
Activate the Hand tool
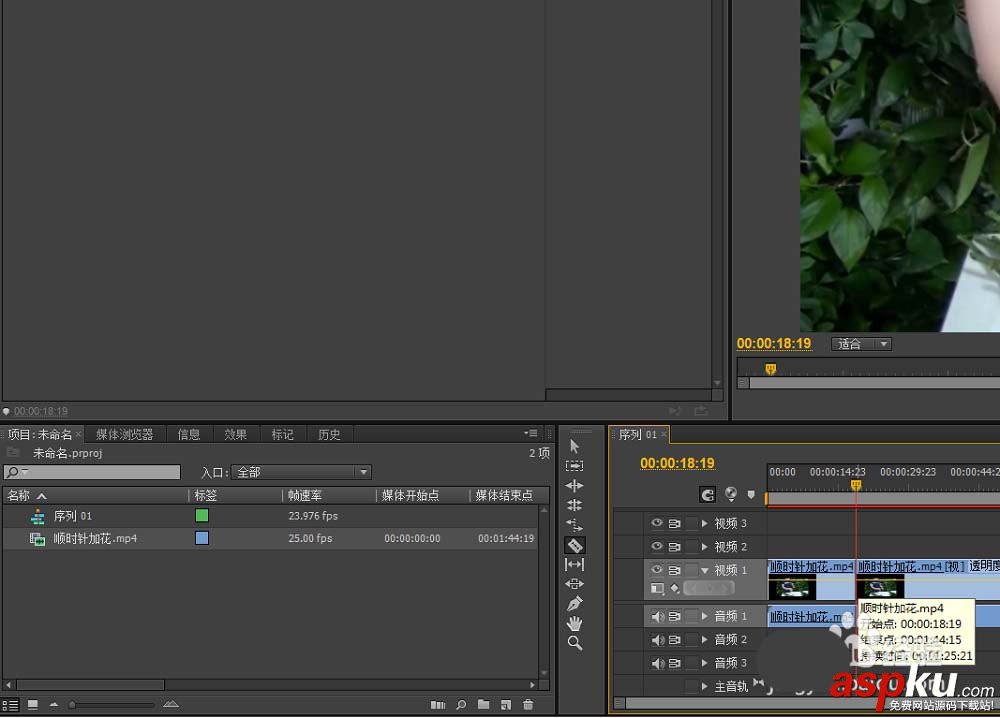[575, 624]
